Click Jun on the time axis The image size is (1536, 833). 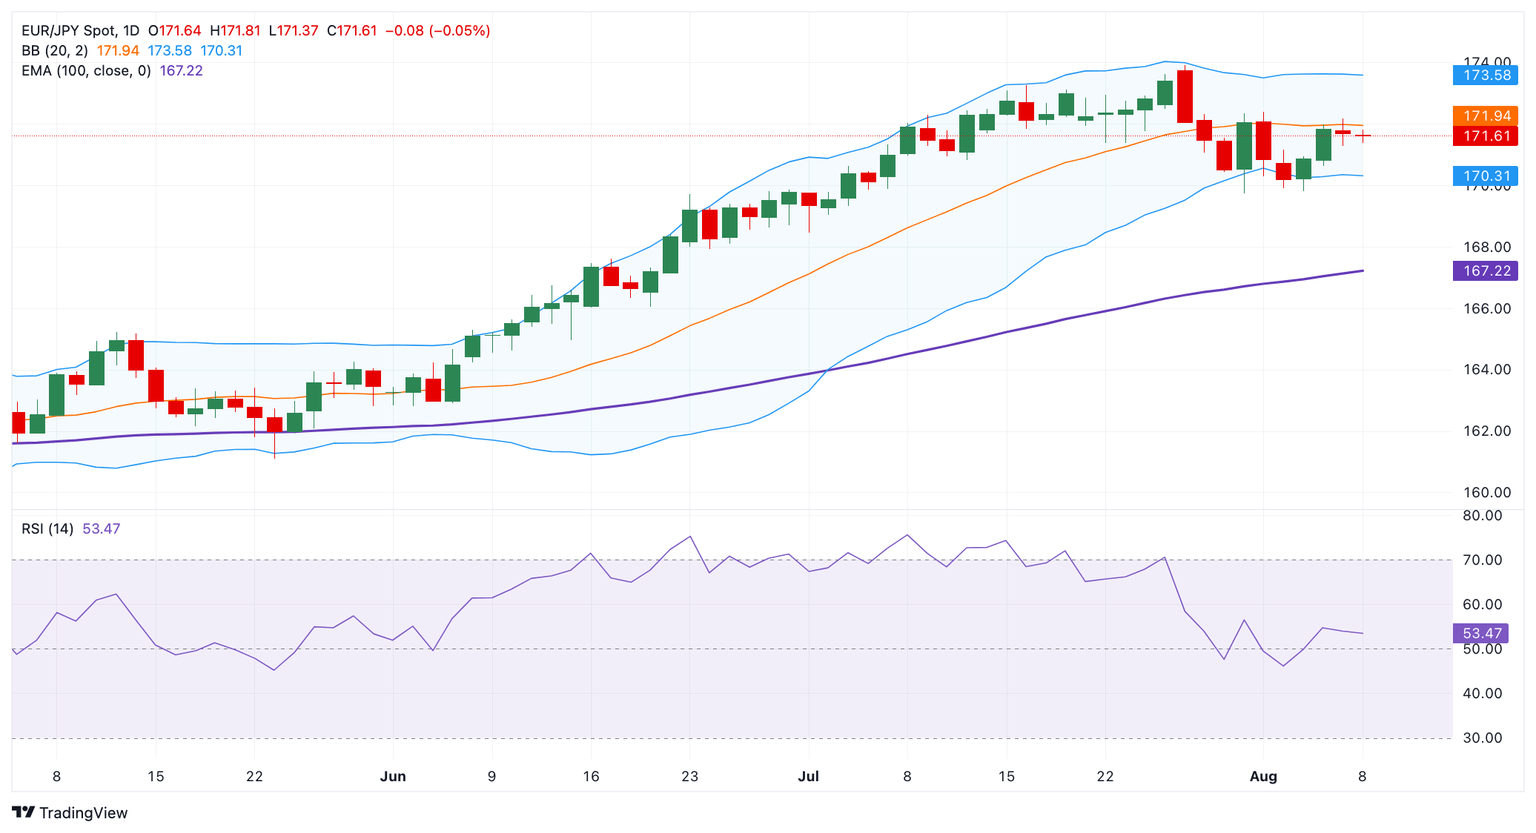[393, 776]
